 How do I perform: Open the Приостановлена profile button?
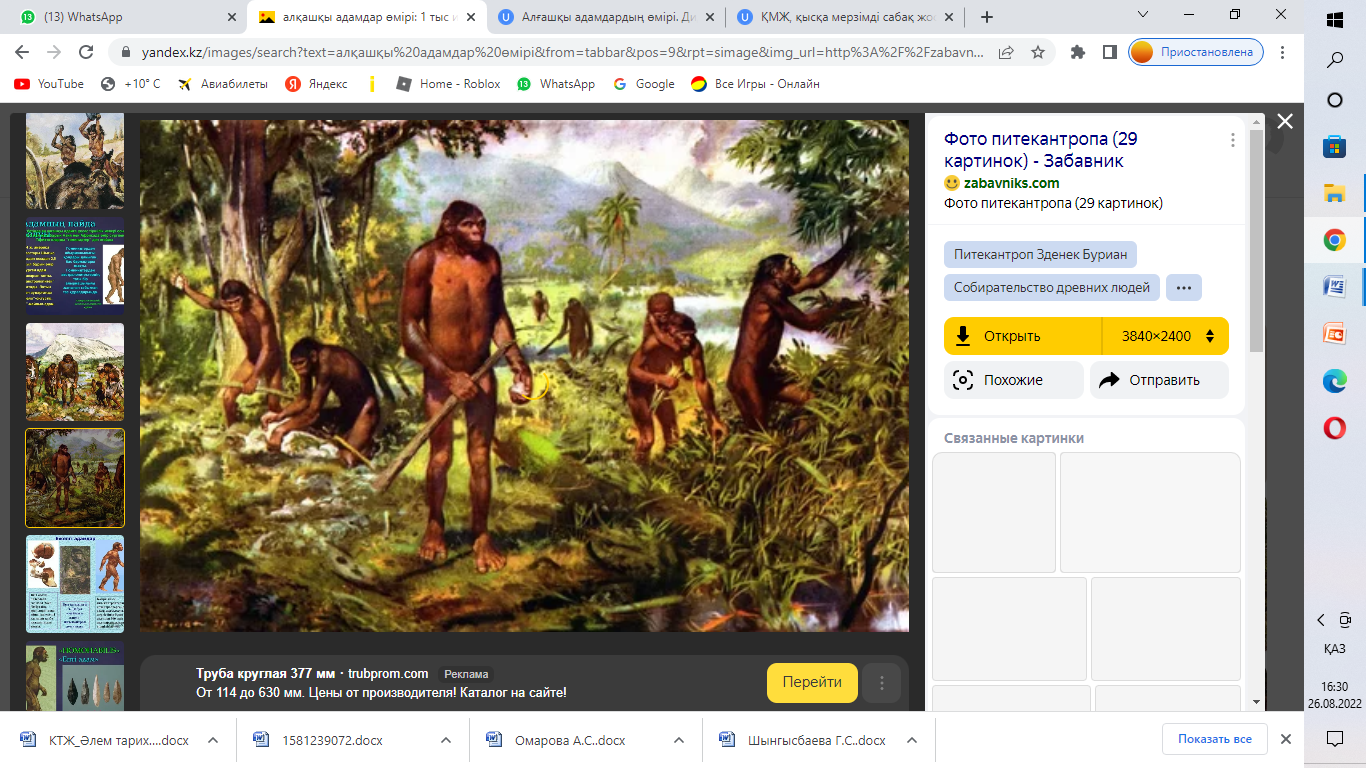(1196, 52)
